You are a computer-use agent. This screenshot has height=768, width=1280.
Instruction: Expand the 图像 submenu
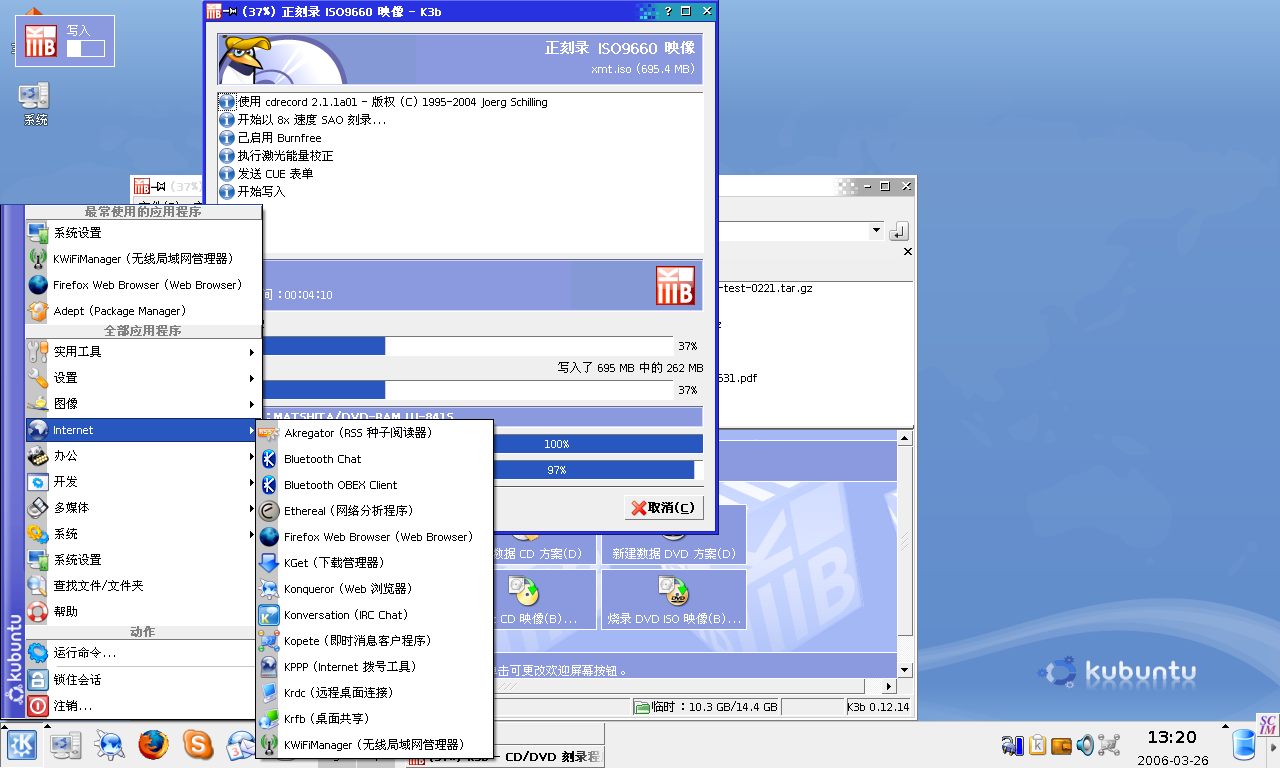coord(143,404)
